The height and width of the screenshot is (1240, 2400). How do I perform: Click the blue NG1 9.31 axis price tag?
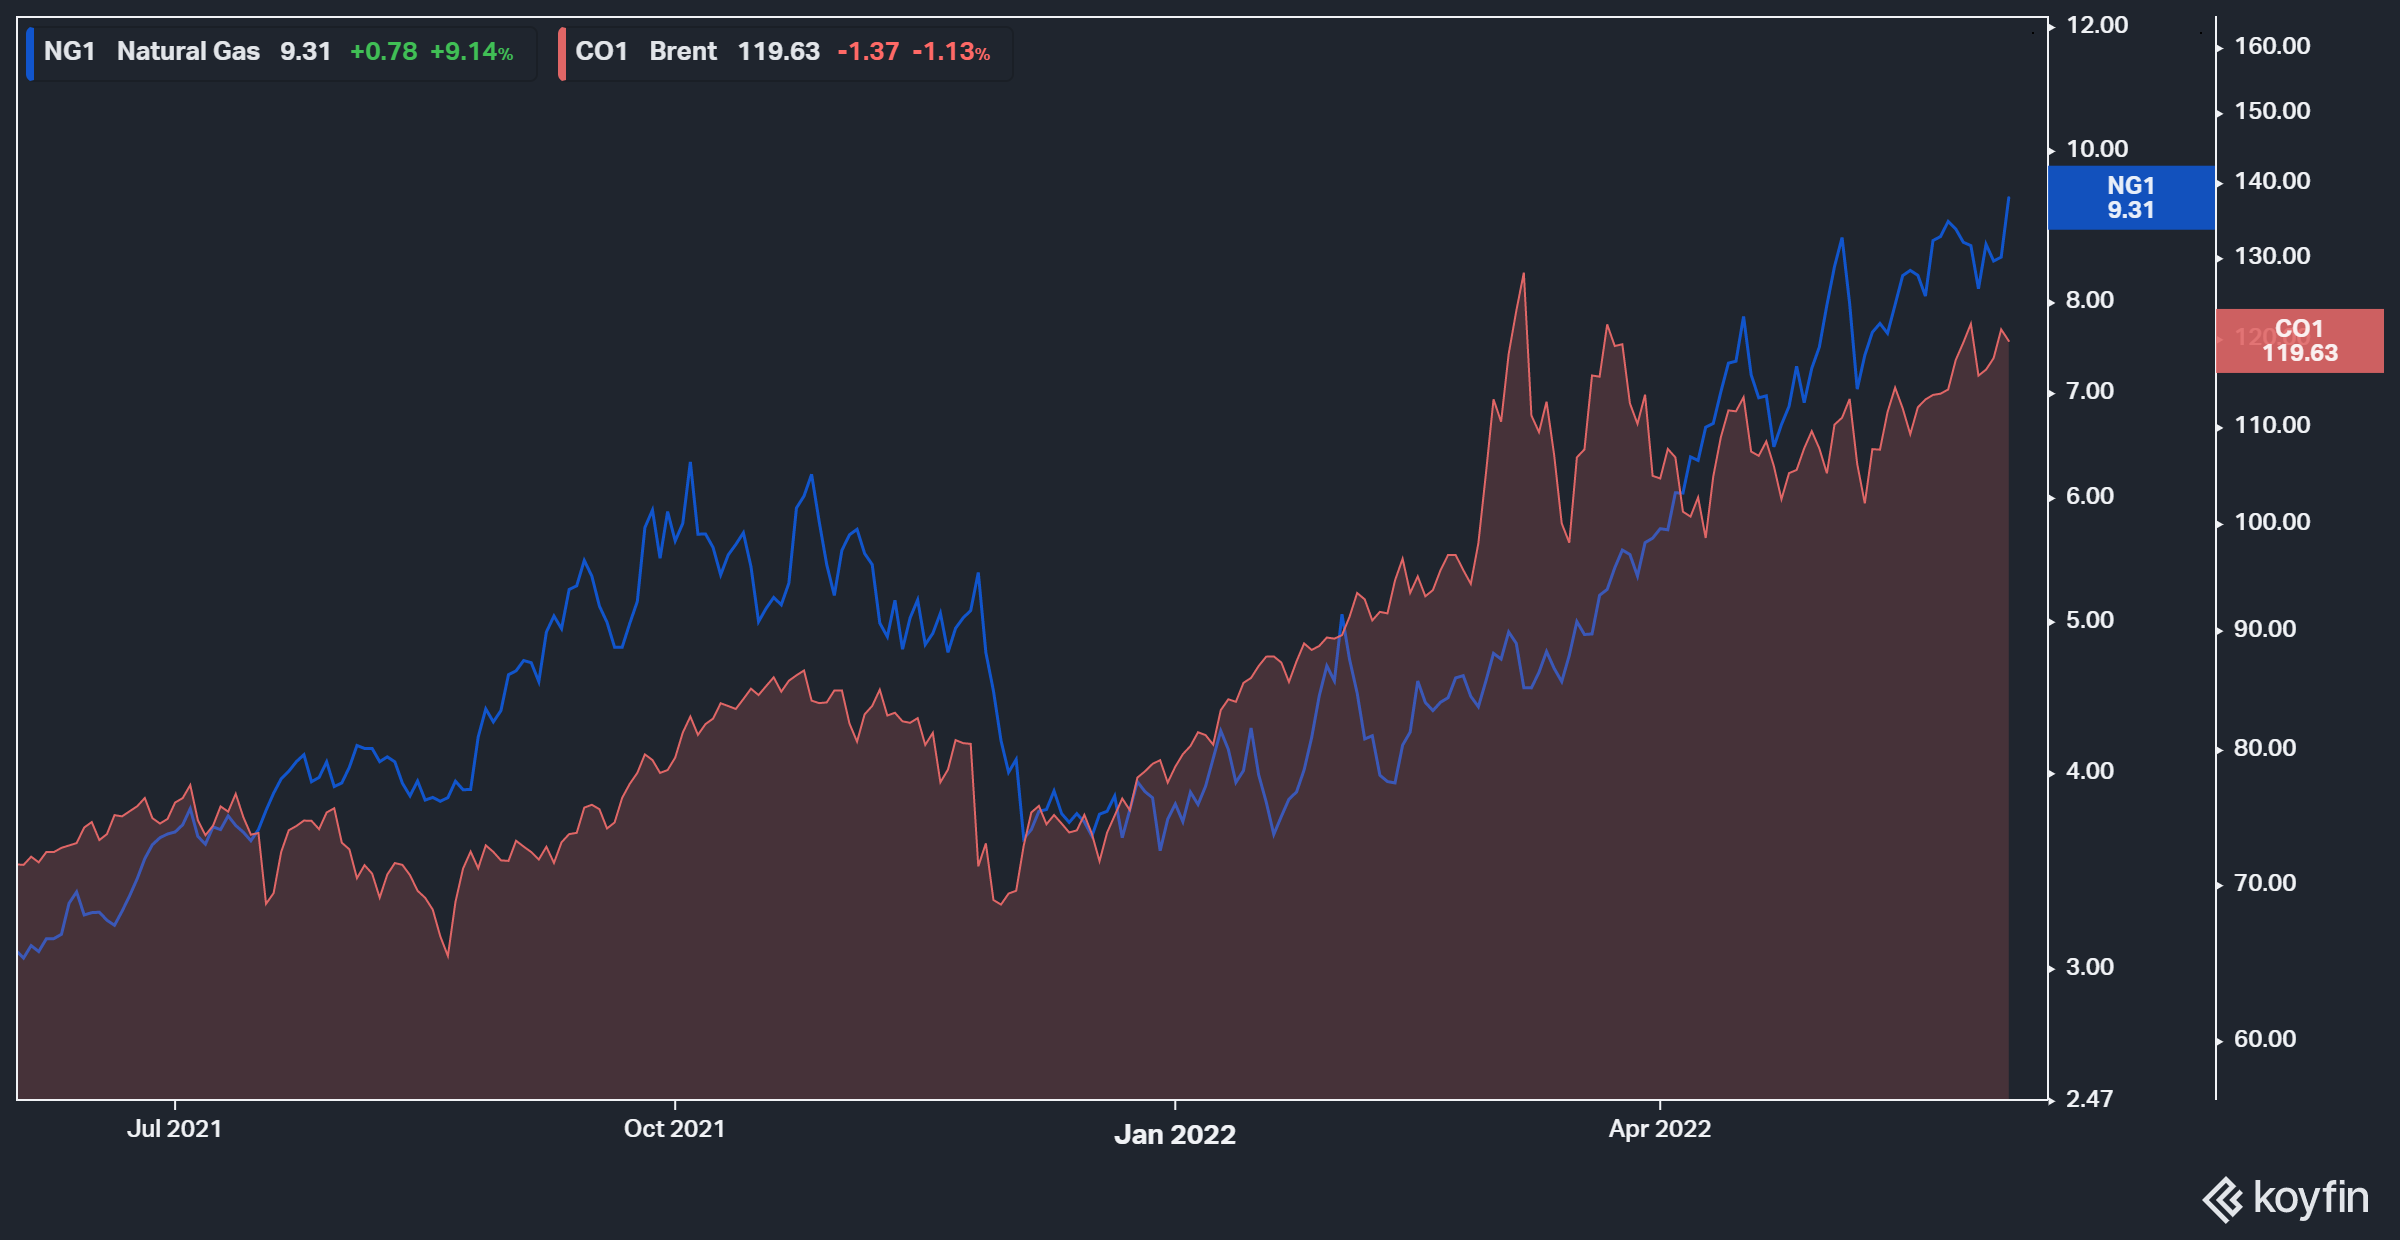pos(2130,198)
